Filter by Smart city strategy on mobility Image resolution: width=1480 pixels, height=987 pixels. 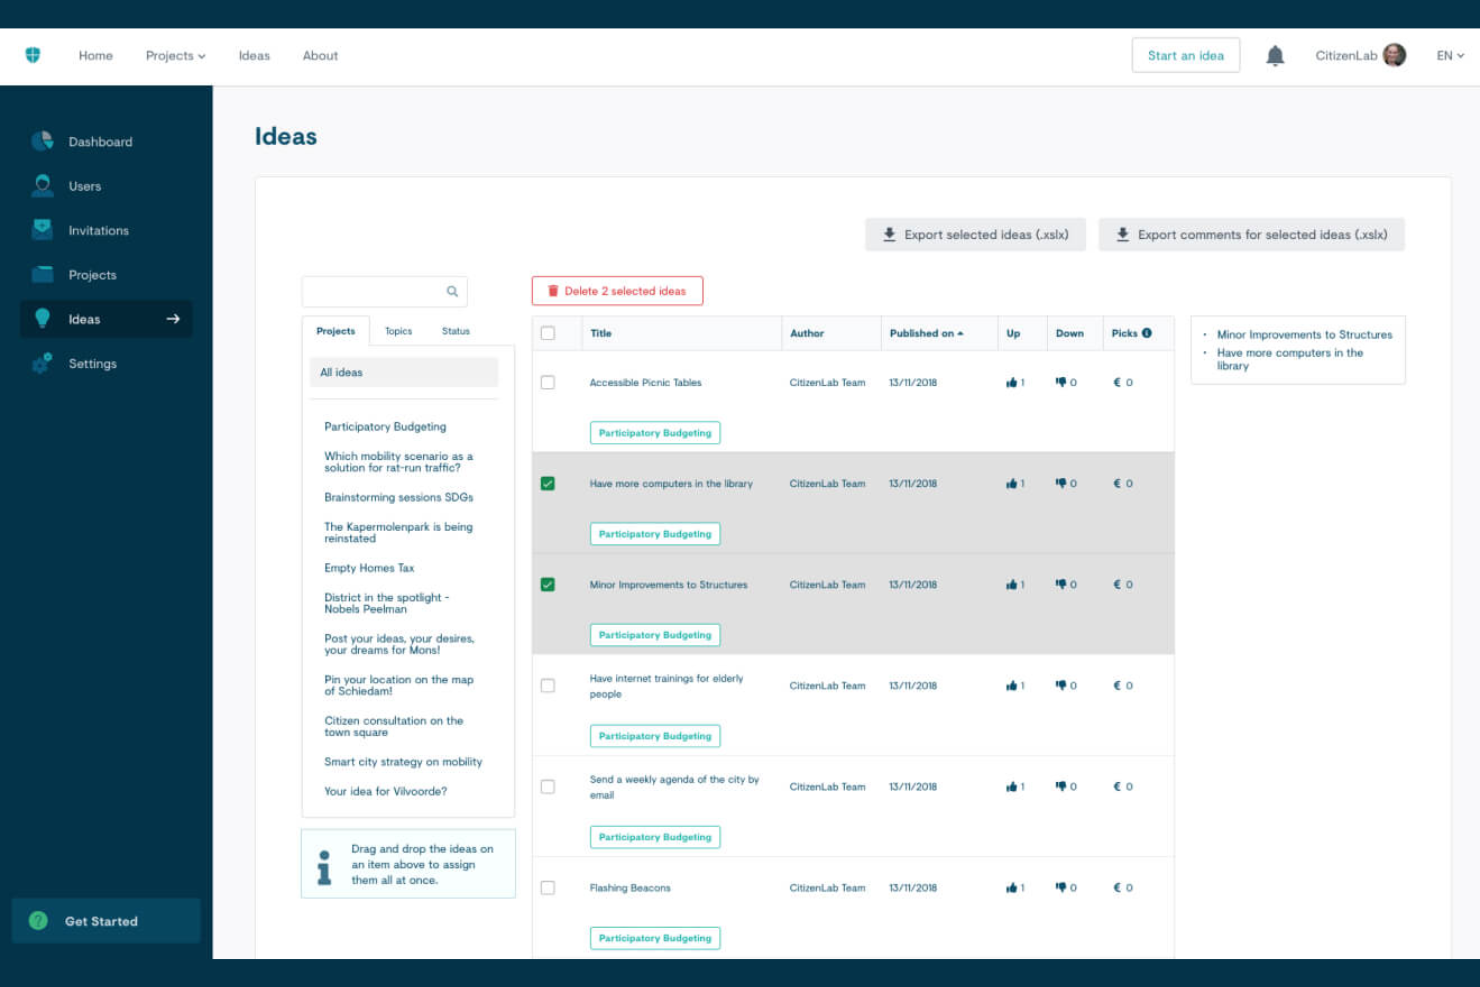[x=403, y=762]
